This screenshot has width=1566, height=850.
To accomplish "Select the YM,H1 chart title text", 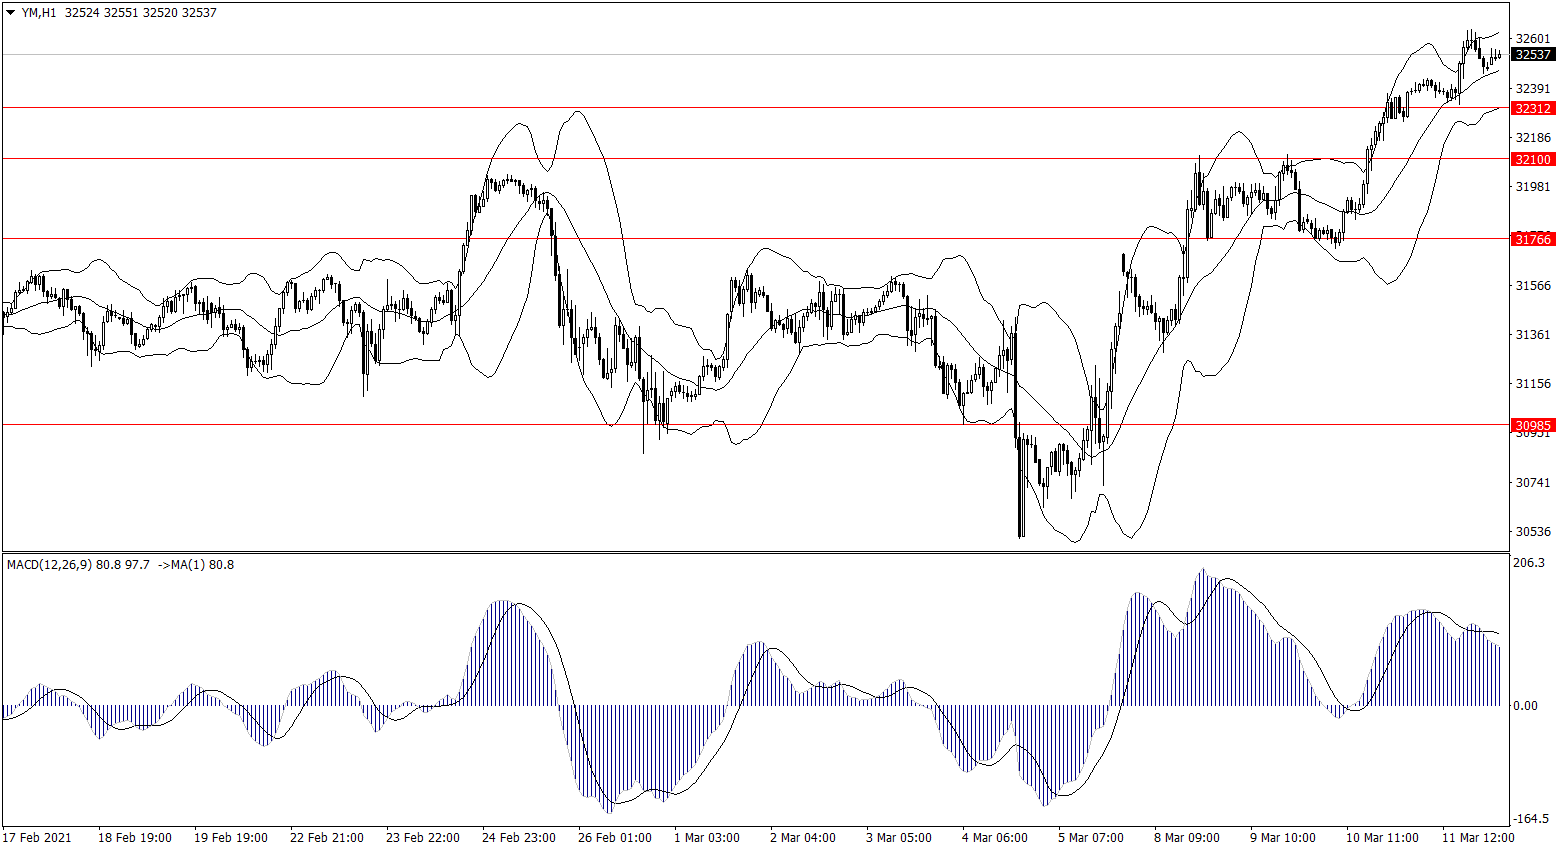I will point(39,13).
